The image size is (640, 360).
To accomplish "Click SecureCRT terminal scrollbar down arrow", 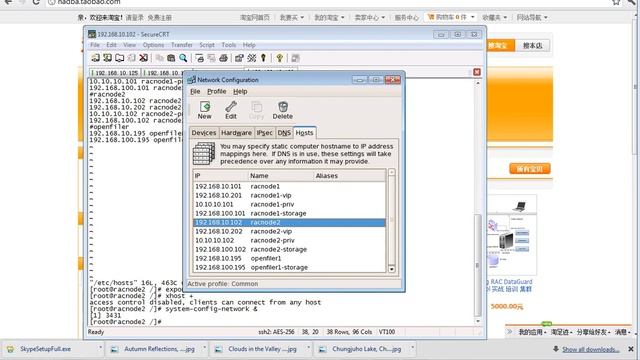I will tap(478, 321).
